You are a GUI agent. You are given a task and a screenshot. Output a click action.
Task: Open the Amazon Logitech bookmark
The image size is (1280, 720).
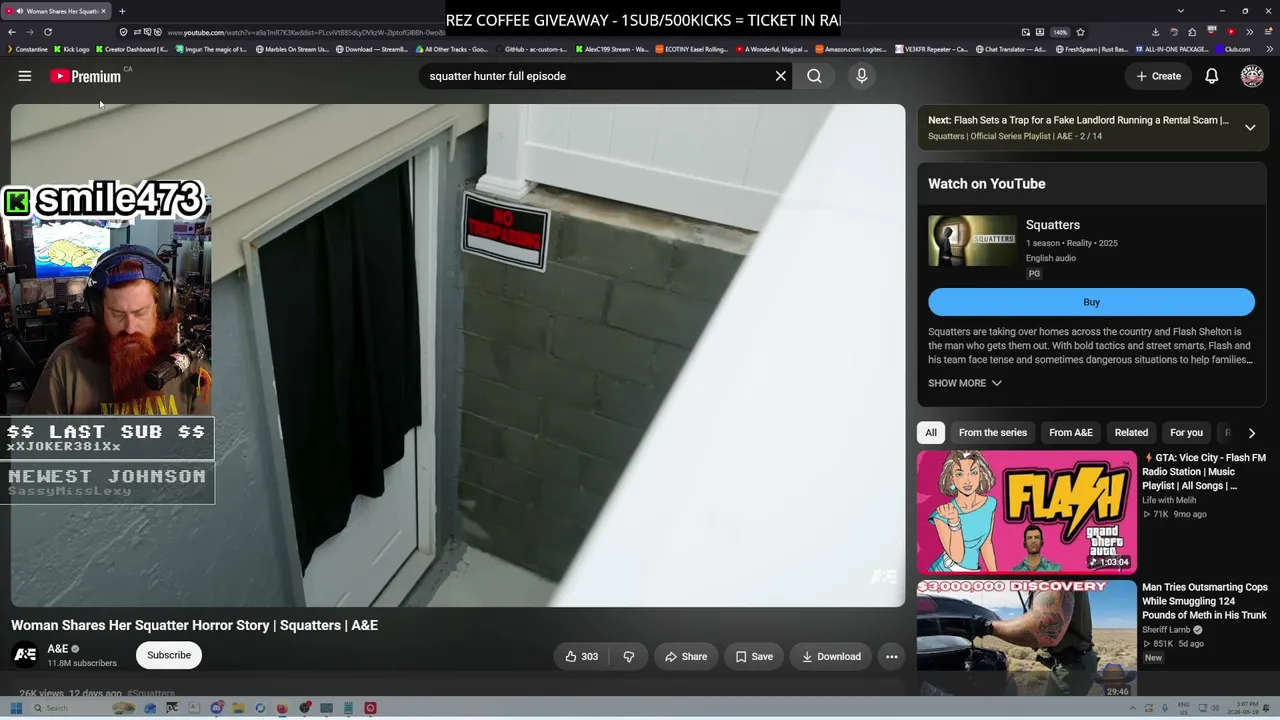pyautogui.click(x=850, y=49)
